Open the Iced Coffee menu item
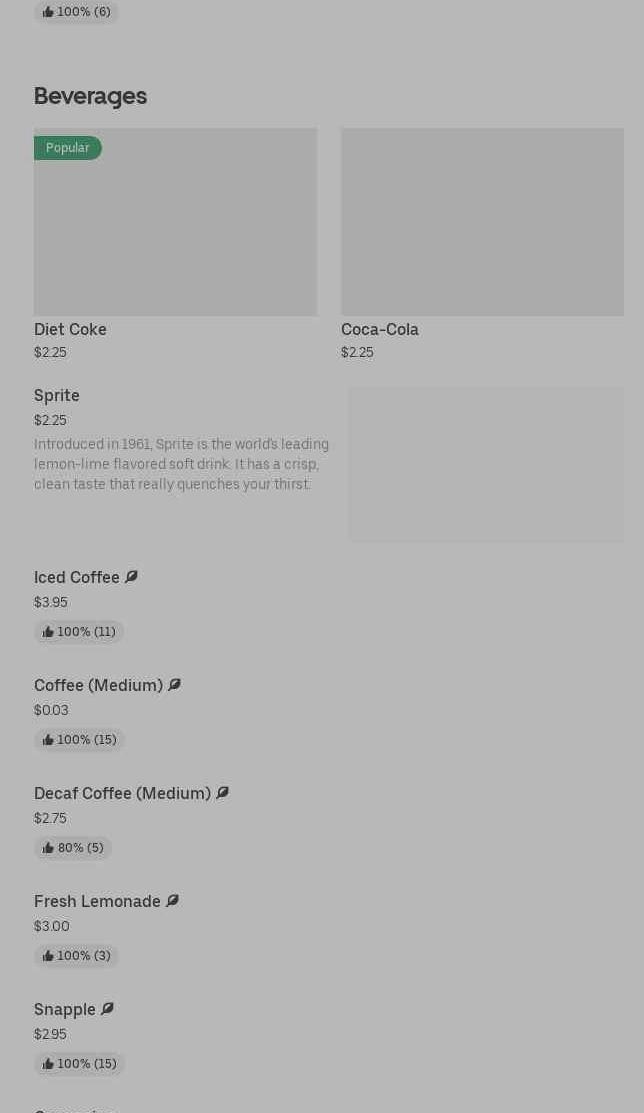Screen dimensions: 644x1113 [x=77, y=577]
